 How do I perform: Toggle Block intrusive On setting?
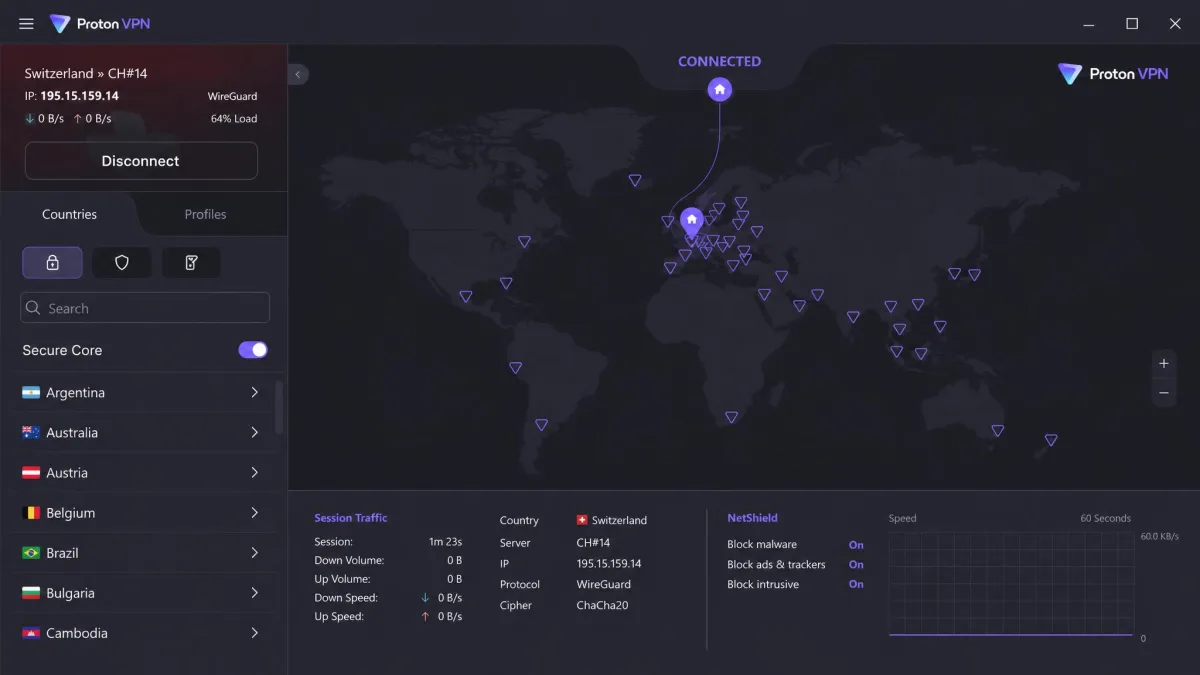pos(856,585)
